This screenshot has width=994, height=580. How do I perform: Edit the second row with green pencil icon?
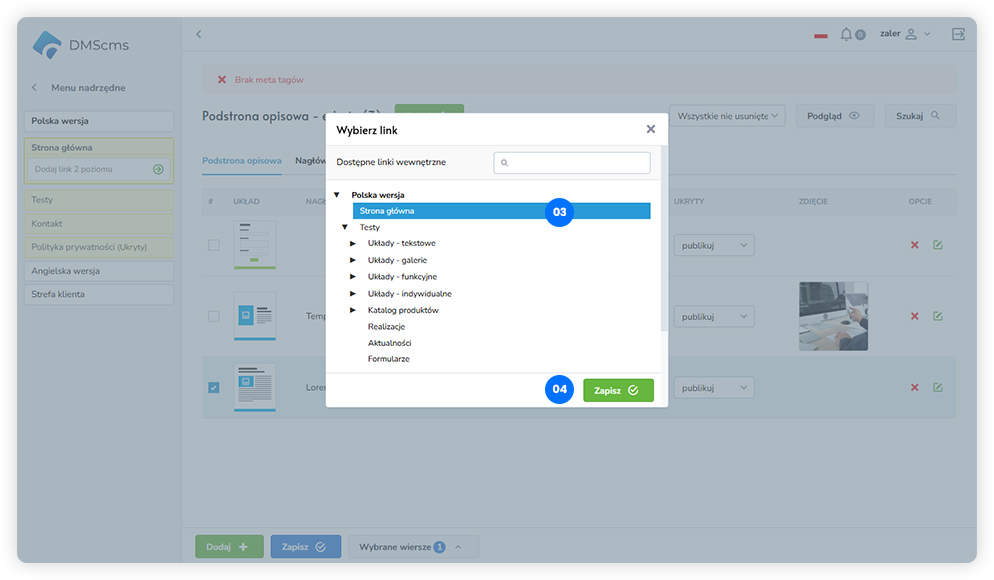(x=938, y=316)
